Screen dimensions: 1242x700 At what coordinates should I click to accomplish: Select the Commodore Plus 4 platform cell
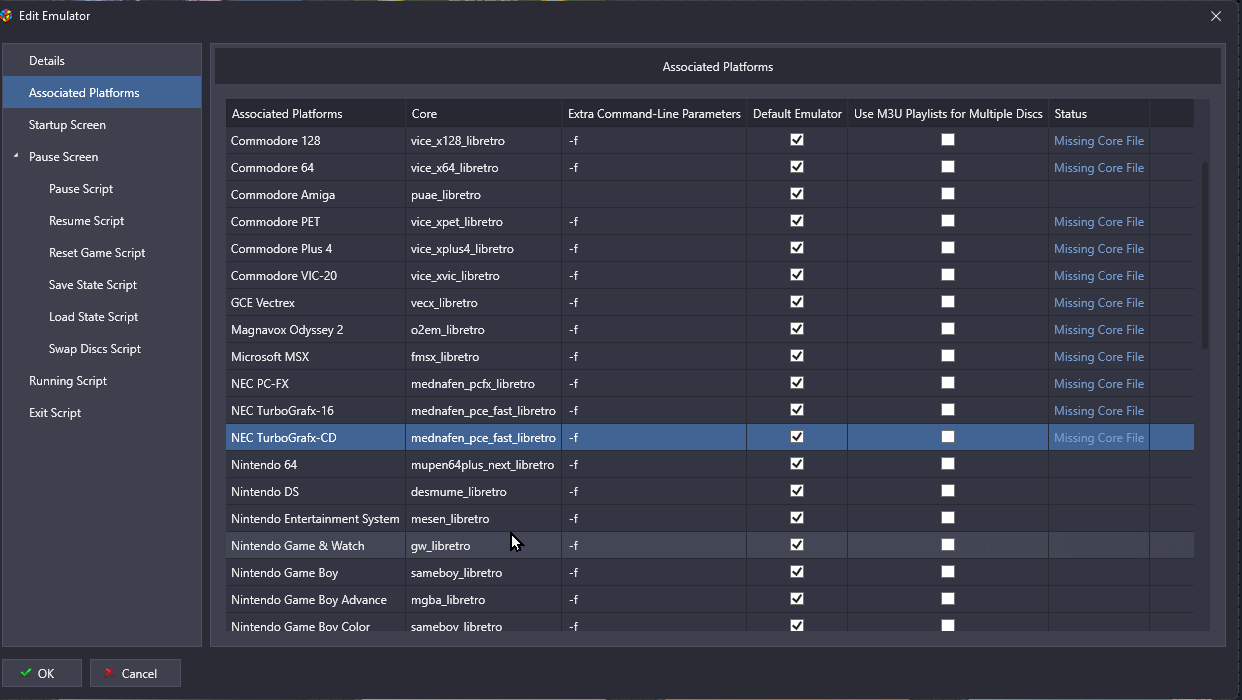click(315, 249)
